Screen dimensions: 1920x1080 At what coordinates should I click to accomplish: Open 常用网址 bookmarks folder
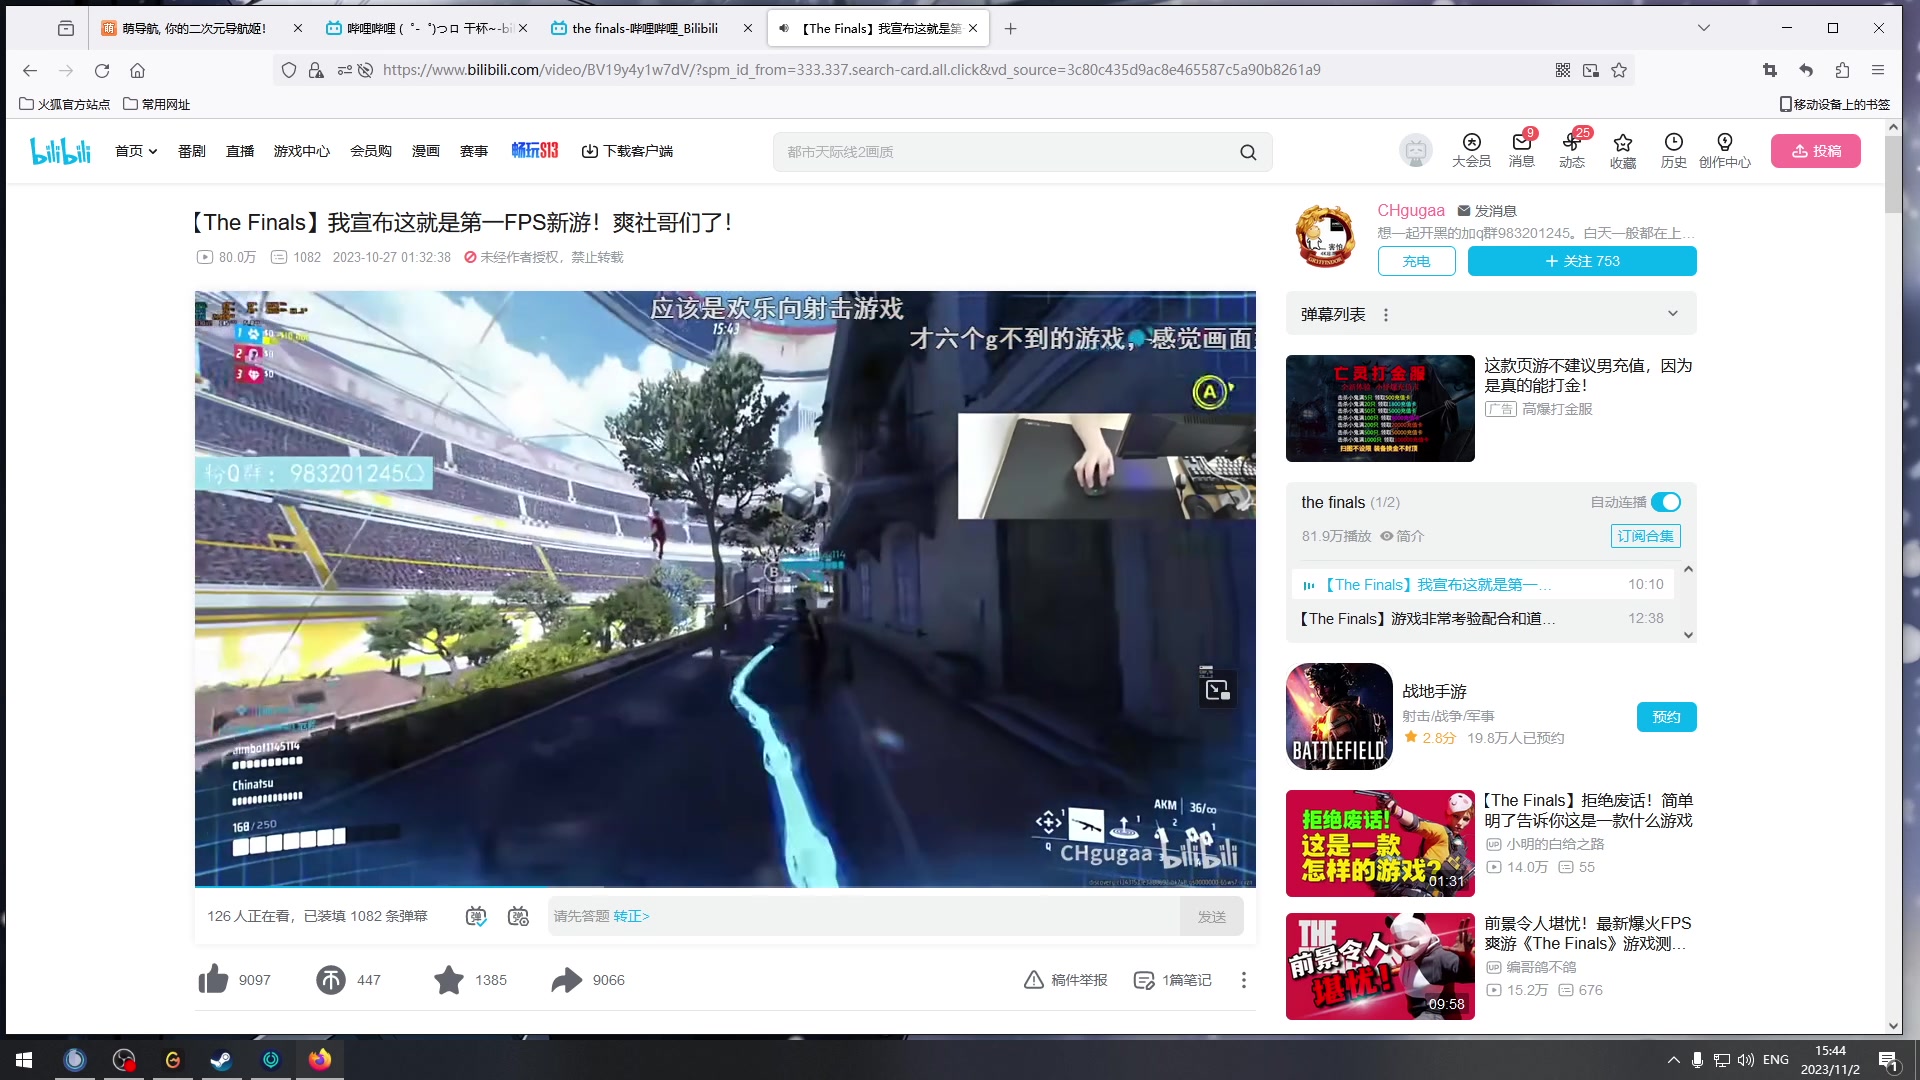157,104
